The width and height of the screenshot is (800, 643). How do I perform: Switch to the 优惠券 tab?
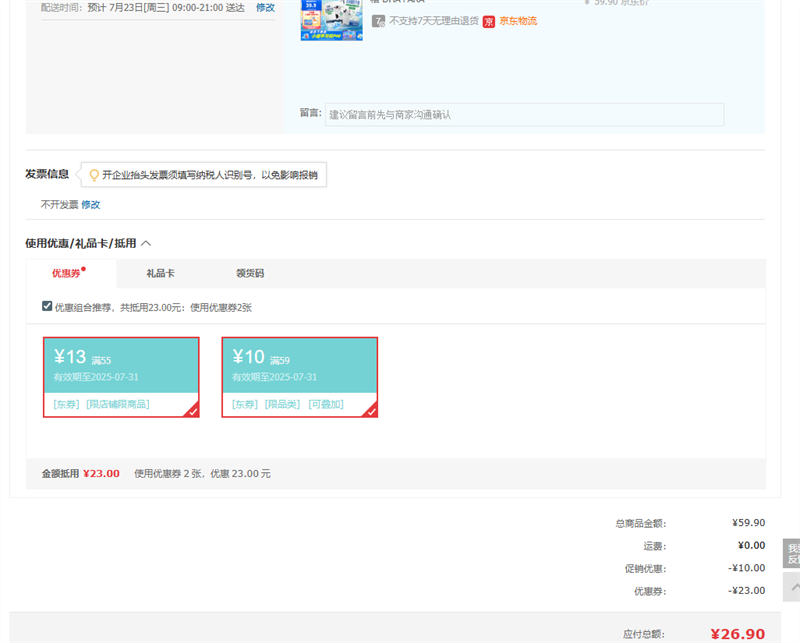click(x=67, y=273)
